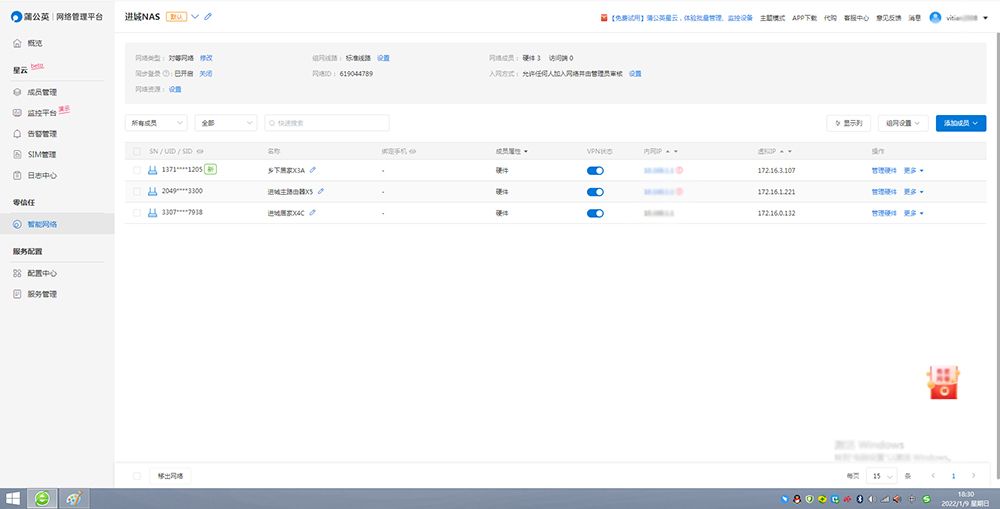1000x509 pixels.
Task: Click the 添加成员 button
Action: click(x=960, y=123)
